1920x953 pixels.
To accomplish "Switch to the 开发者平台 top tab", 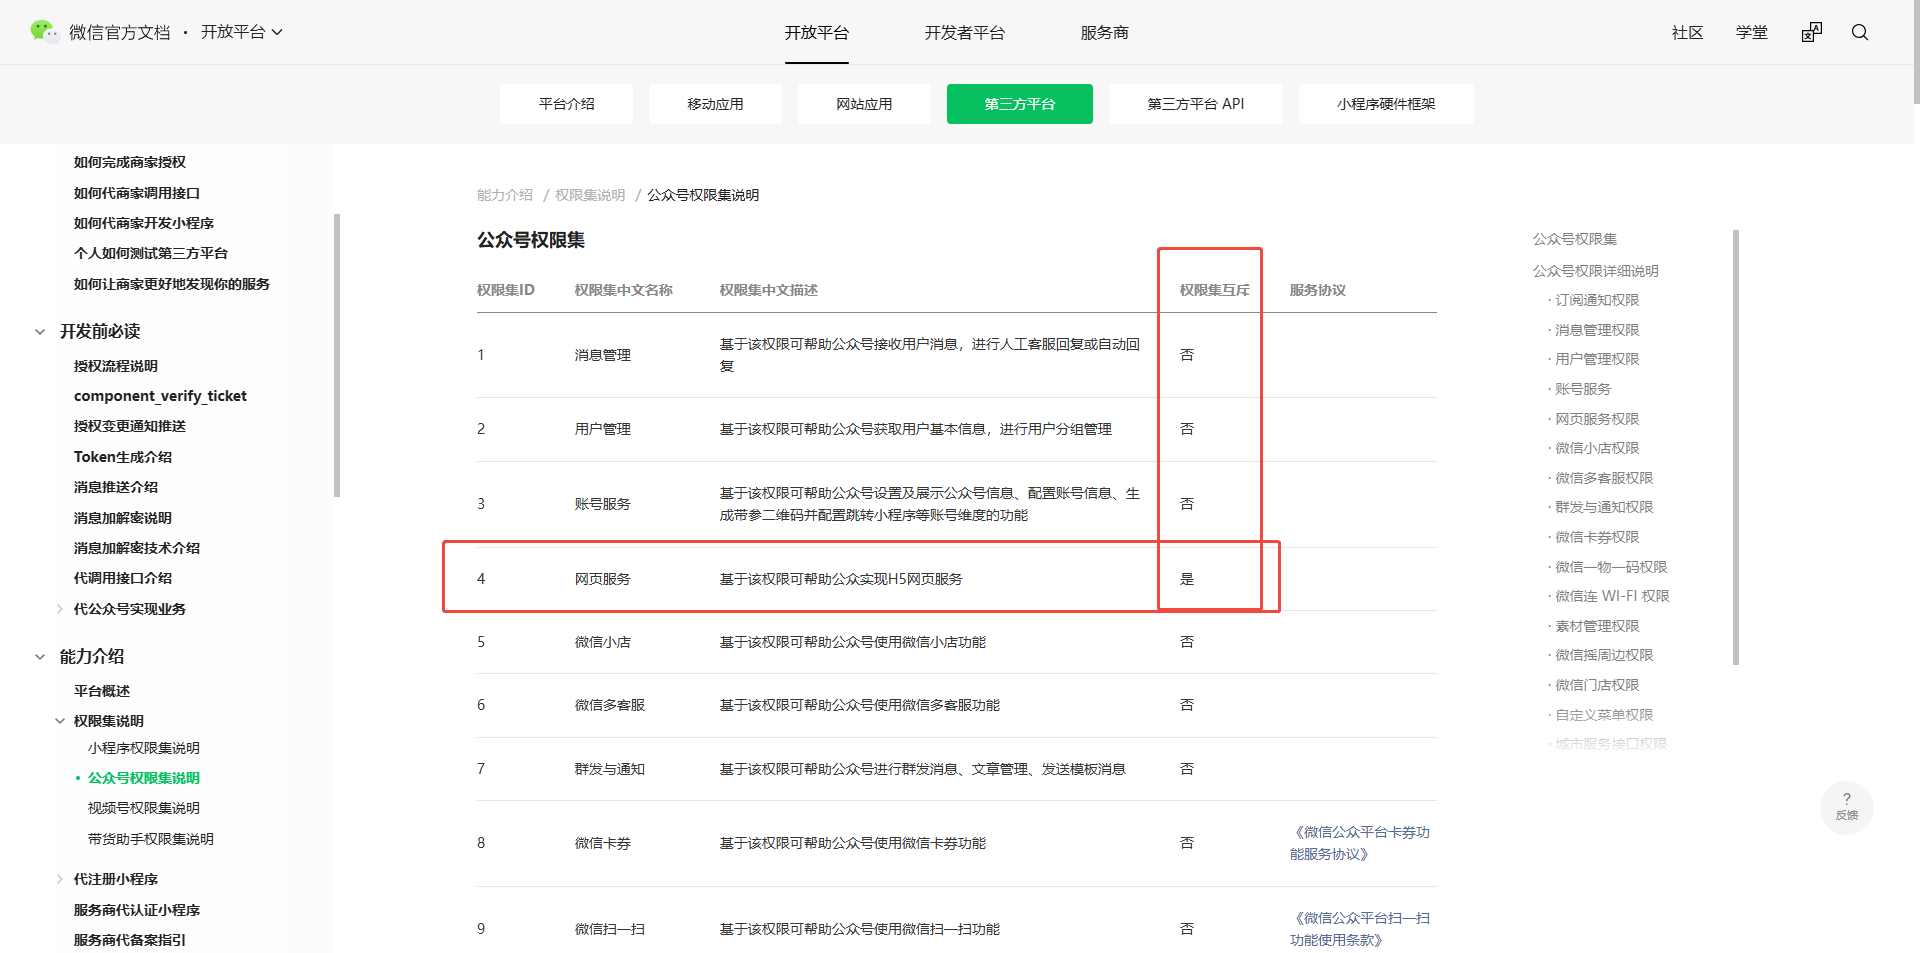I will (x=965, y=33).
